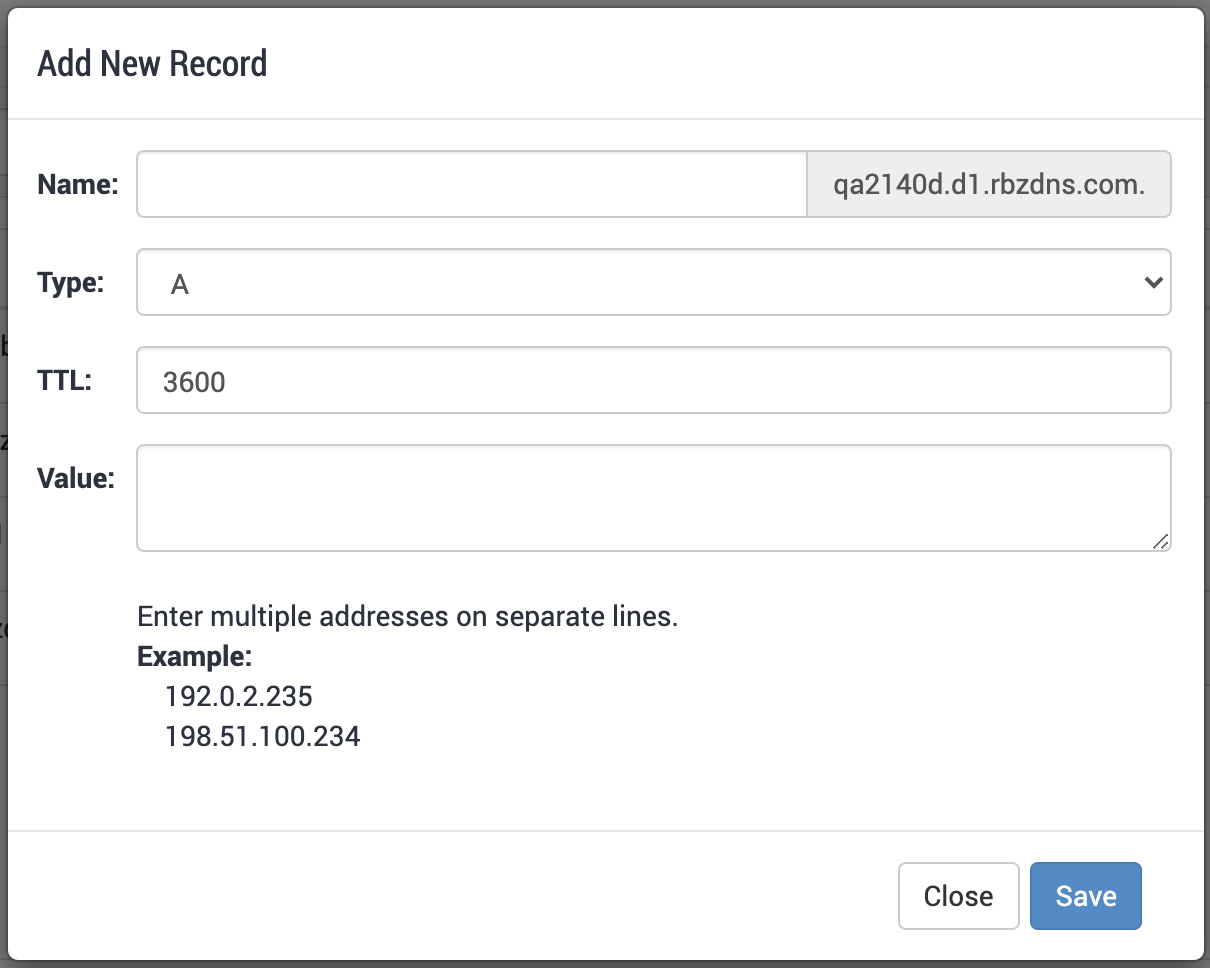Select the example address 192.0.2.235
The image size is (1210, 968).
point(238,696)
